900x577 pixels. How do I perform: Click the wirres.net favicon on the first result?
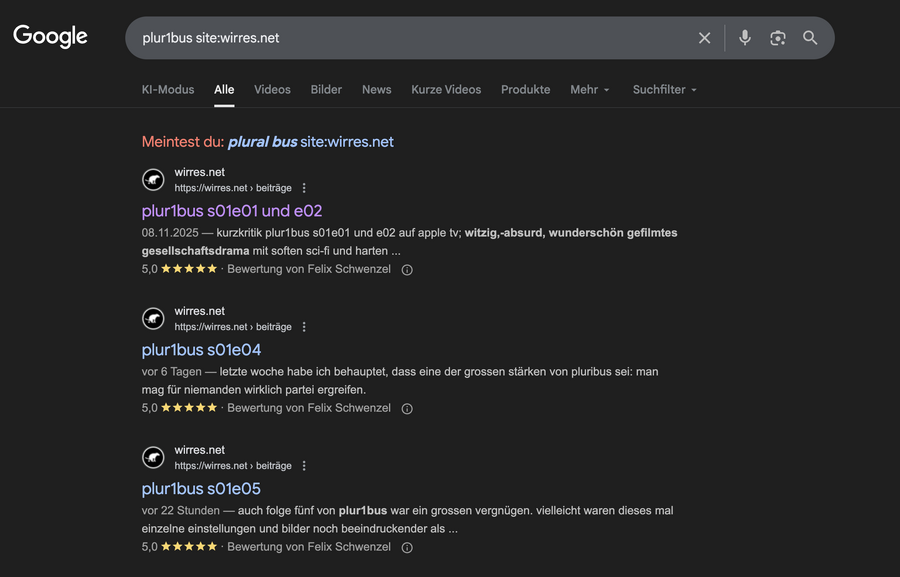tap(153, 179)
